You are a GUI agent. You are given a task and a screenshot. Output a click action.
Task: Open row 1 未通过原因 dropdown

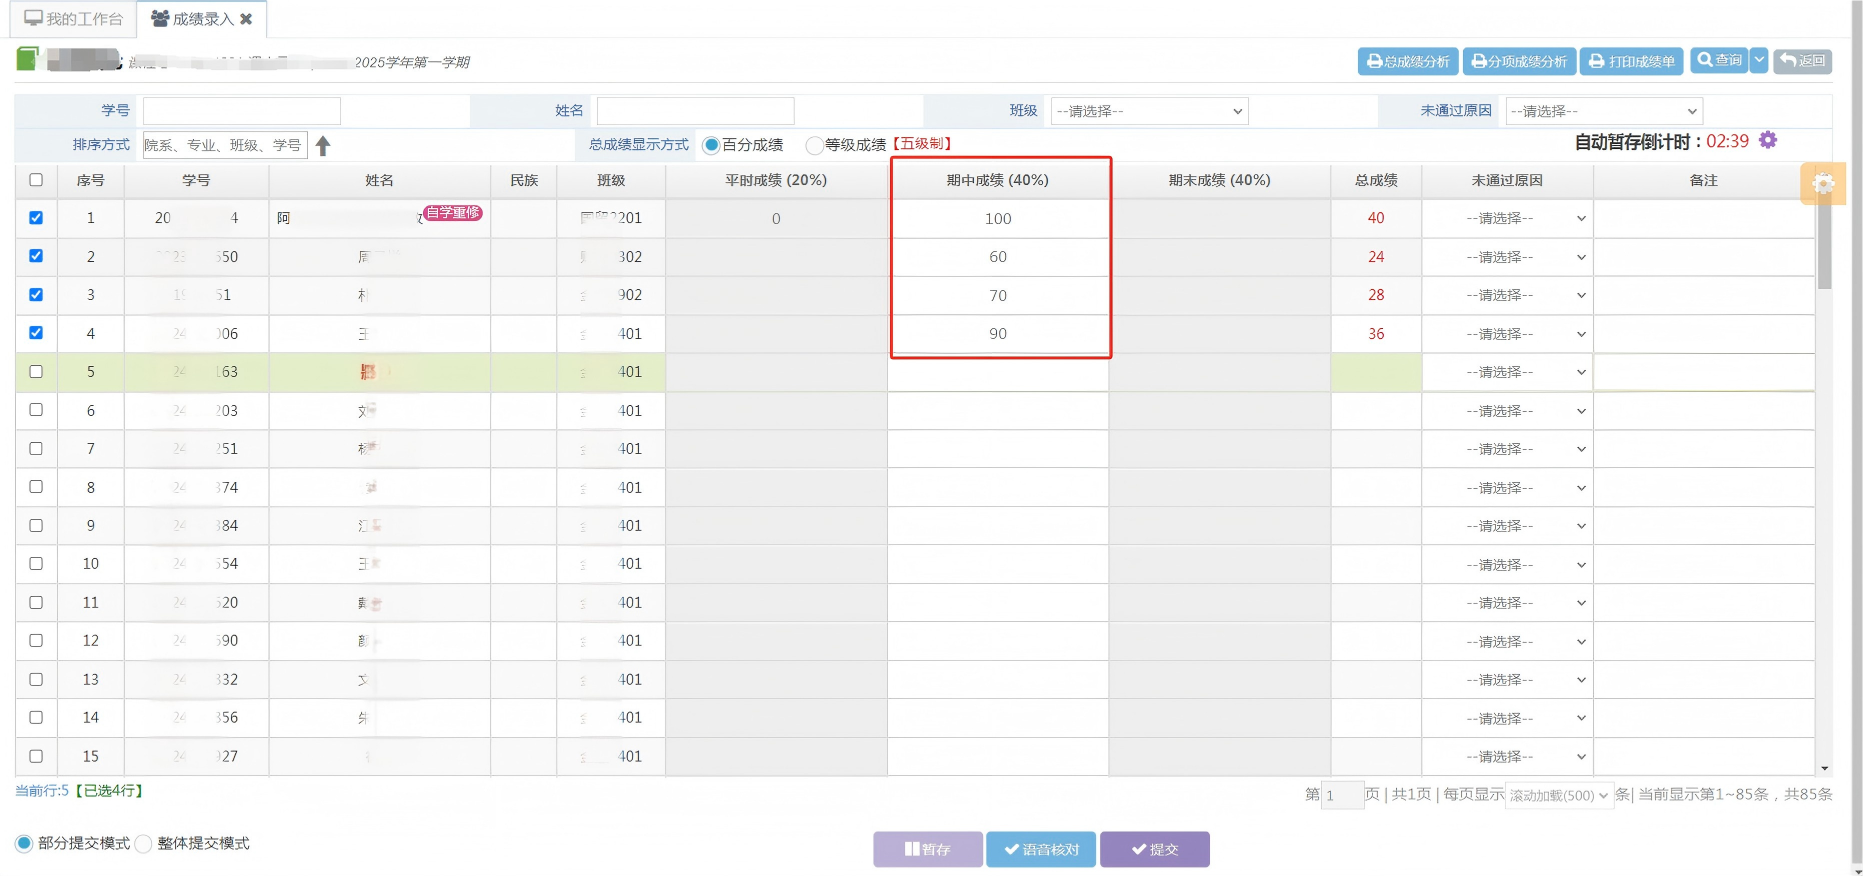click(x=1508, y=218)
